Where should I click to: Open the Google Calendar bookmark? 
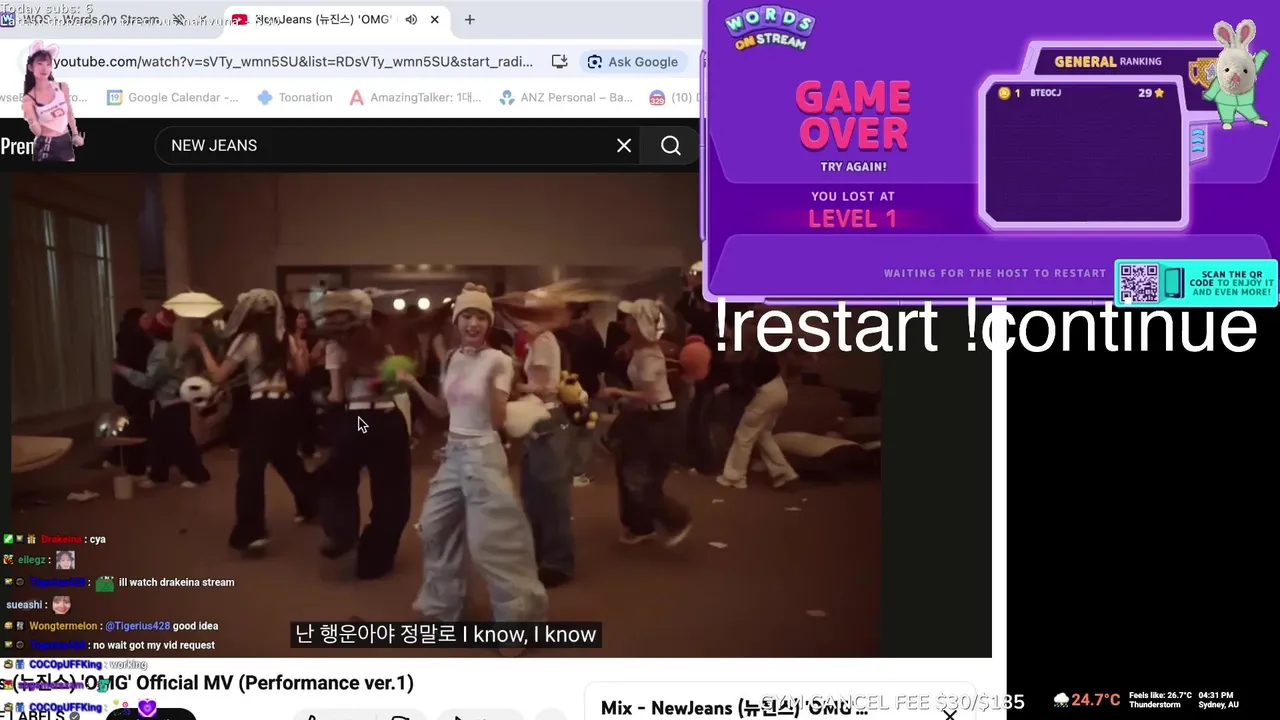point(173,97)
